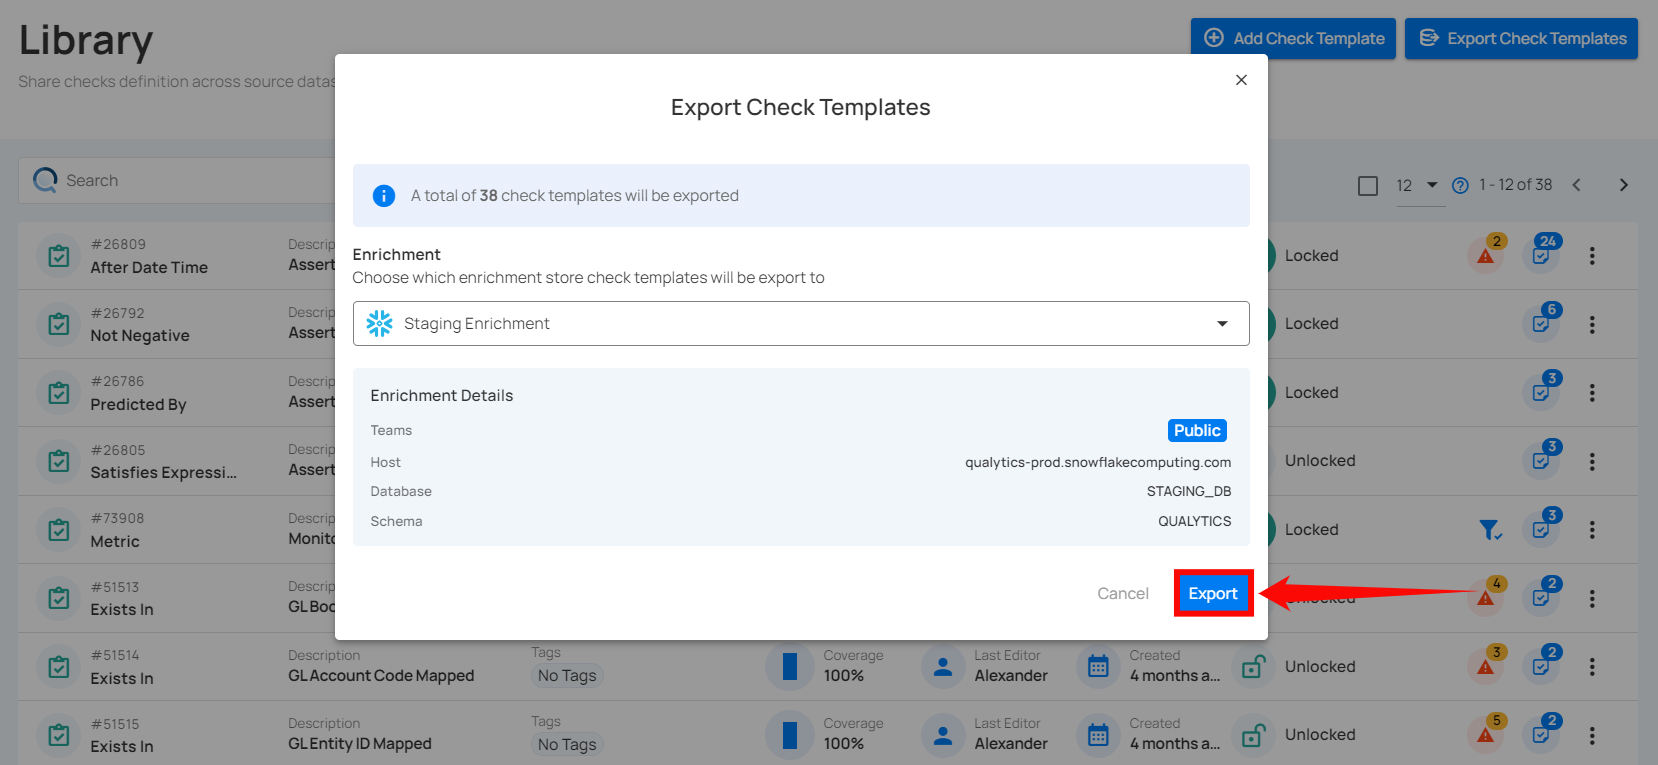Click No Tags on GL Account Code Mapped row
The height and width of the screenshot is (765, 1658).
(x=567, y=676)
